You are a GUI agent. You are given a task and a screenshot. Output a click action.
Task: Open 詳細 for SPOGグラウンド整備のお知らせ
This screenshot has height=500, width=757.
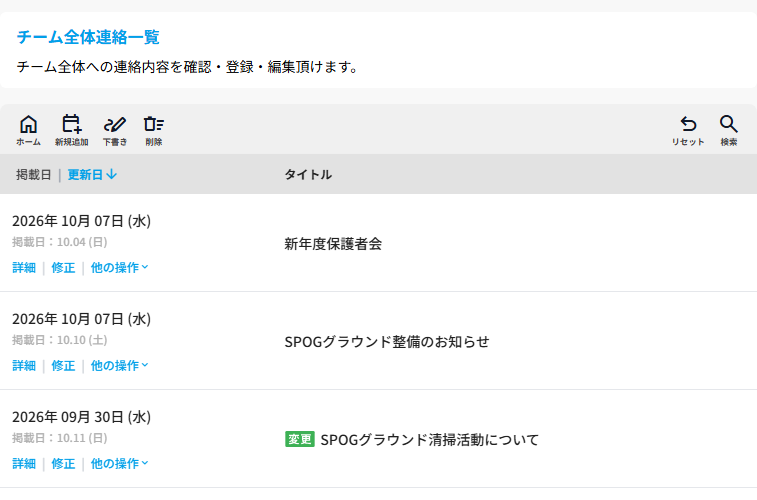(24, 365)
